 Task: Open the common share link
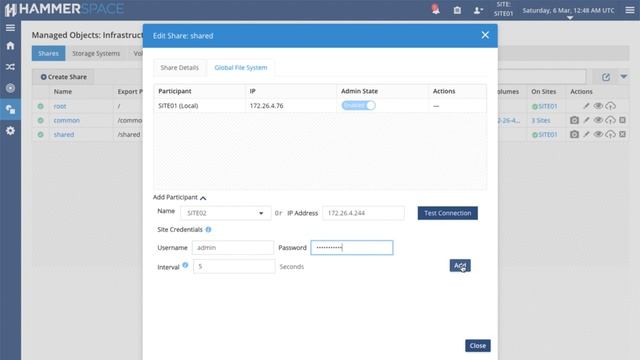pos(67,120)
